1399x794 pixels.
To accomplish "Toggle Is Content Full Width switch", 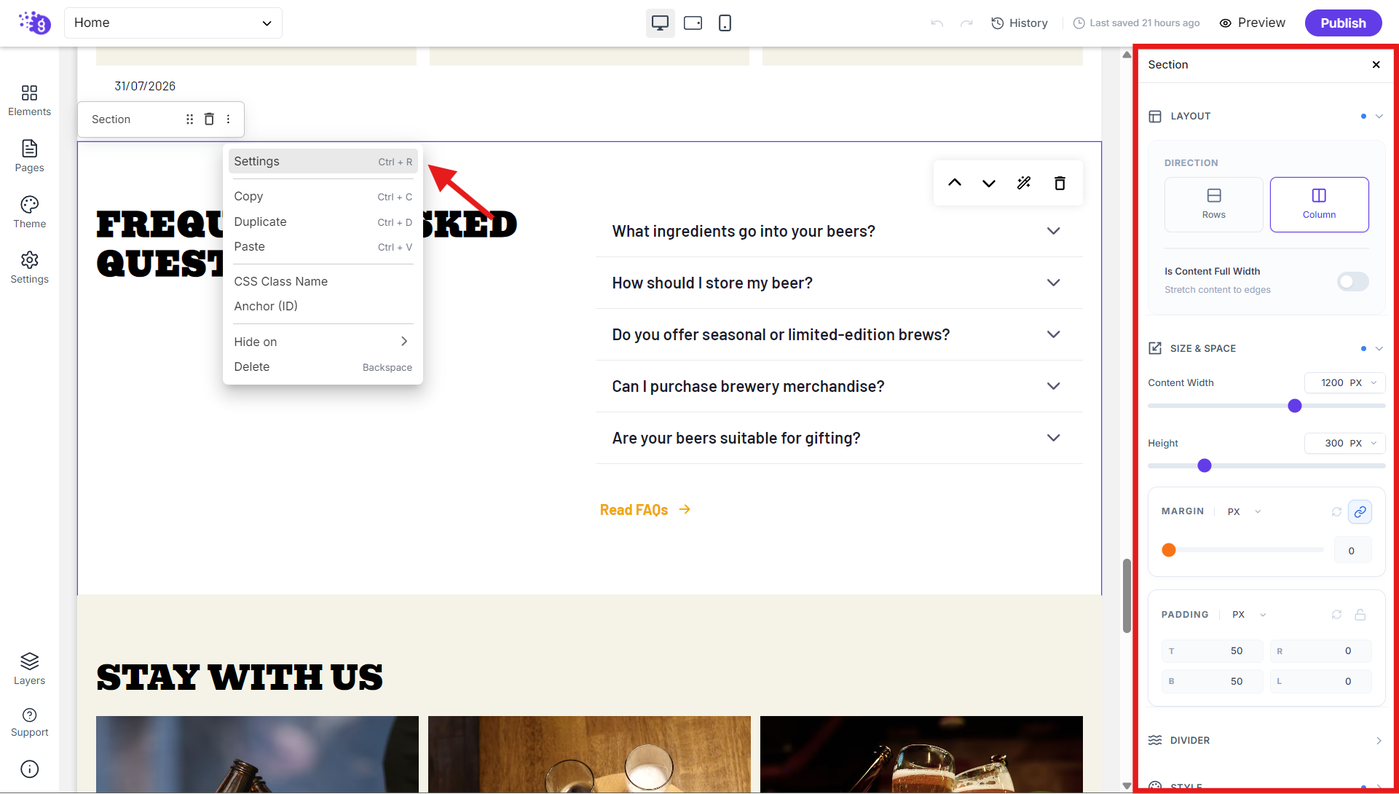I will (1352, 281).
